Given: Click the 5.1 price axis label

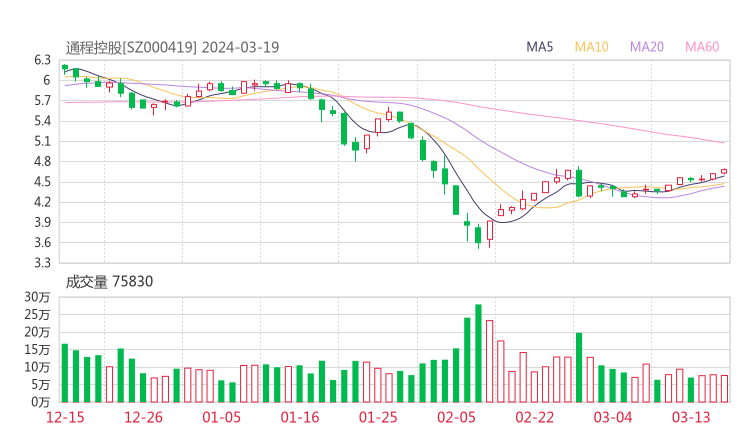Looking at the screenshot, I should click(42, 141).
